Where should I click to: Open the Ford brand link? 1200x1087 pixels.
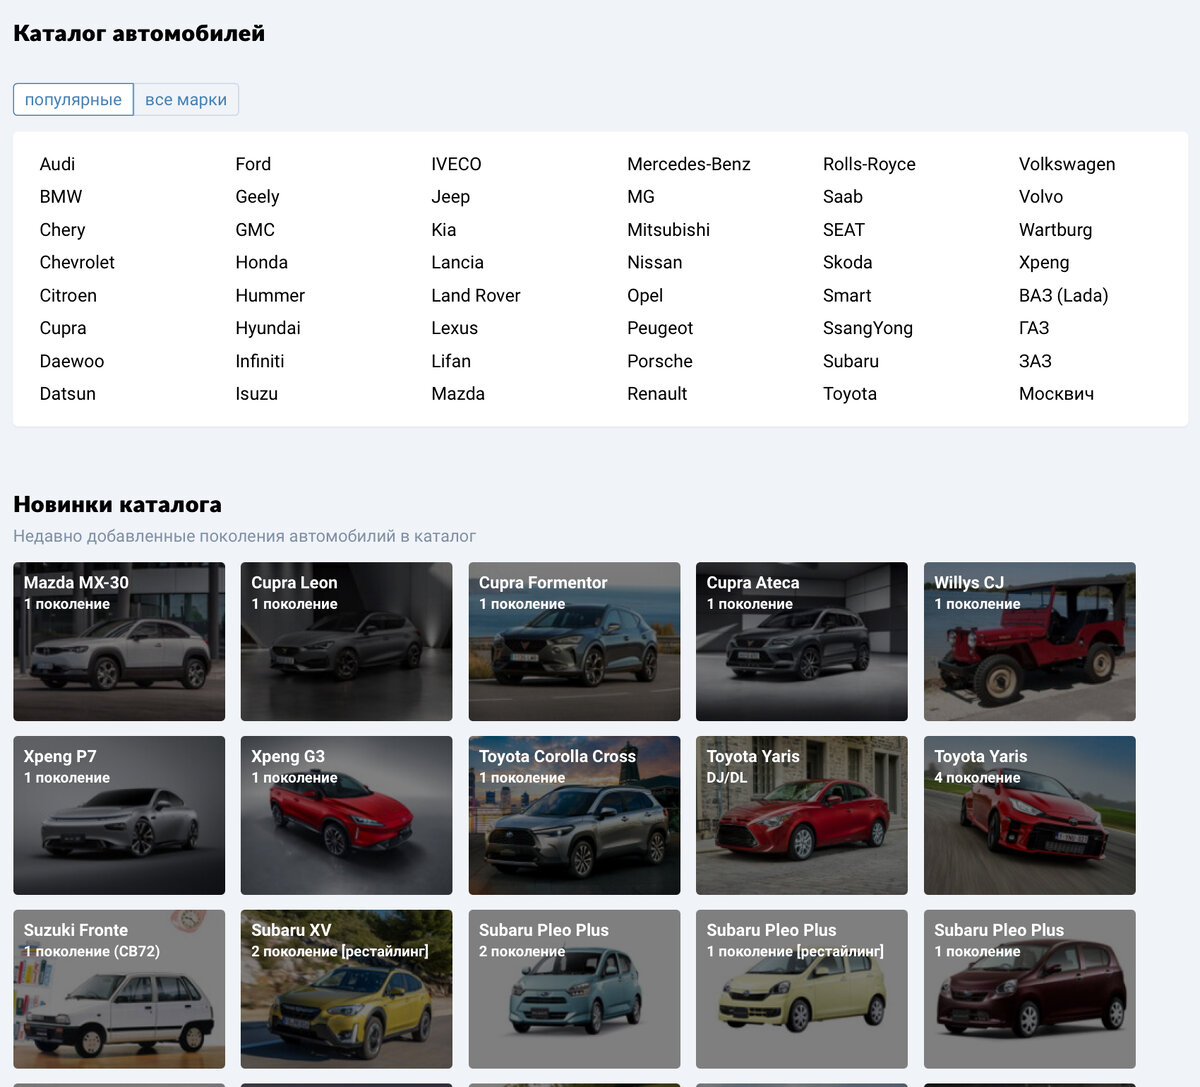pyautogui.click(x=253, y=164)
